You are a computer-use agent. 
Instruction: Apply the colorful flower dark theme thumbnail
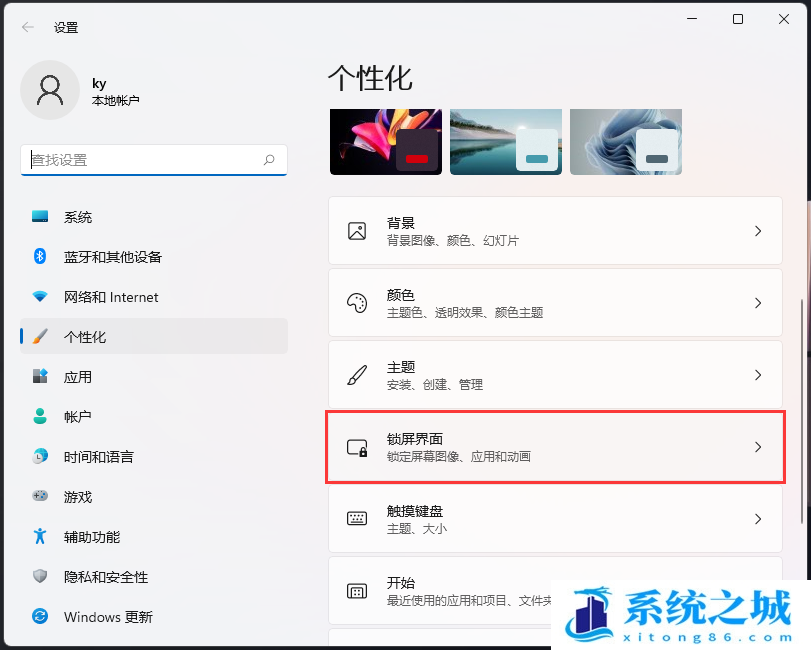click(x=386, y=142)
